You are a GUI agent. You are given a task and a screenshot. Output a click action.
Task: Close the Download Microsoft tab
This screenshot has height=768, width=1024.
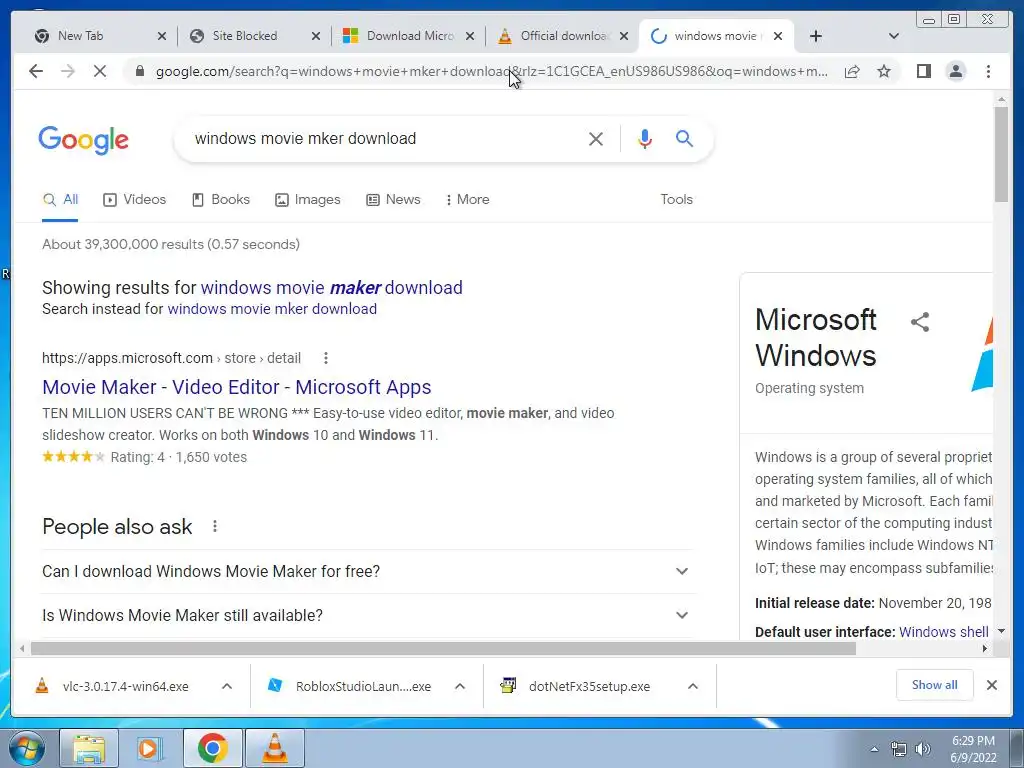tap(470, 37)
